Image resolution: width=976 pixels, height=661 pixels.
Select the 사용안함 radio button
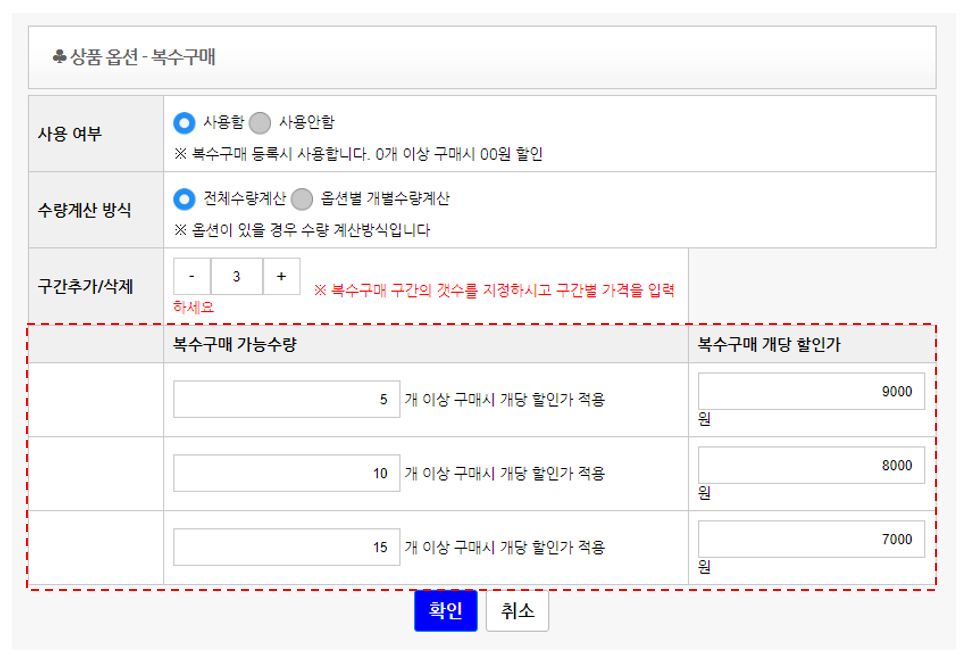pos(260,123)
